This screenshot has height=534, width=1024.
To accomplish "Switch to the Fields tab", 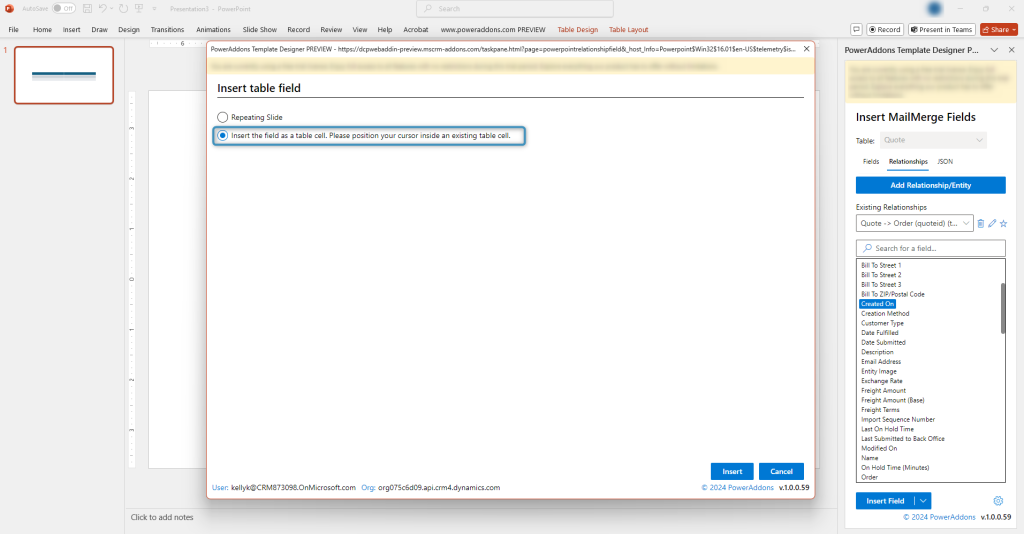I will (871, 161).
